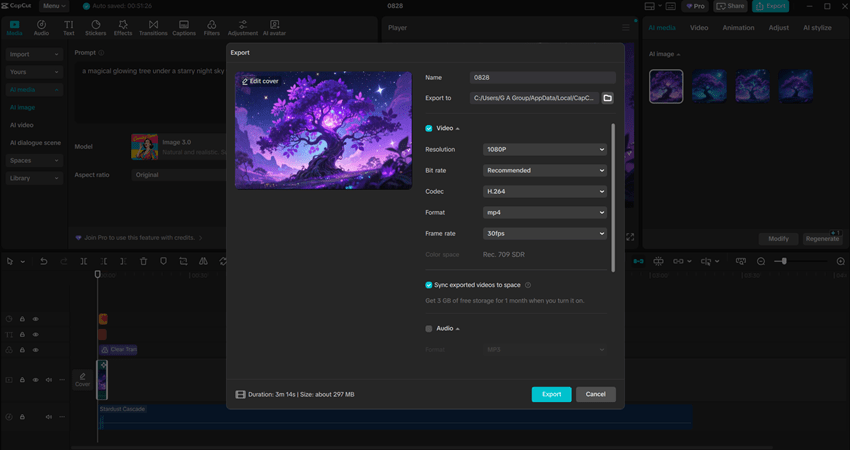Enable the Audio export checkbox

pyautogui.click(x=429, y=328)
